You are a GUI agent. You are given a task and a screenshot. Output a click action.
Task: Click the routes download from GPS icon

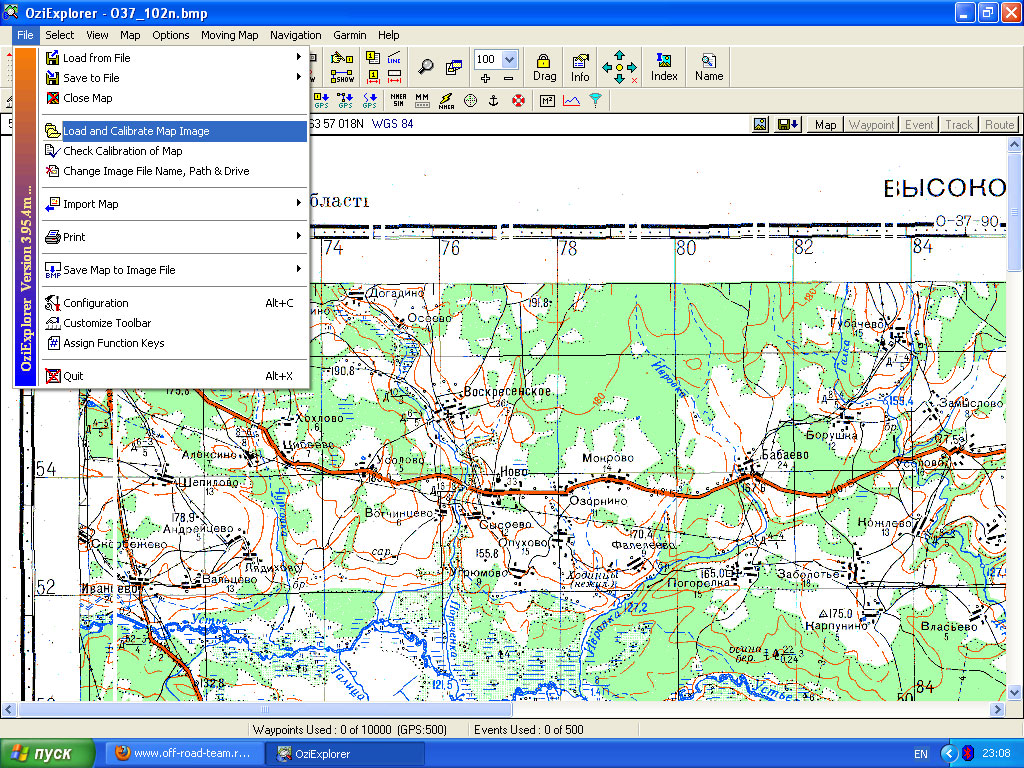coord(345,100)
